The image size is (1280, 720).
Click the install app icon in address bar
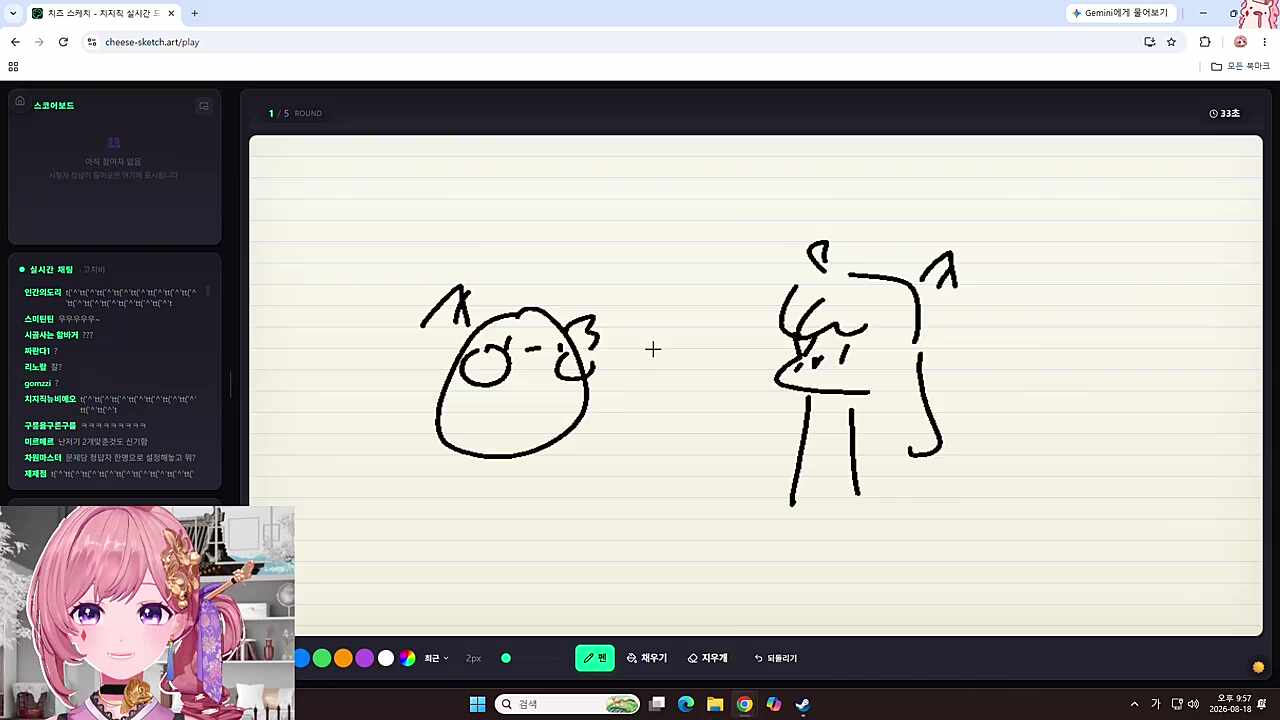coord(1150,42)
